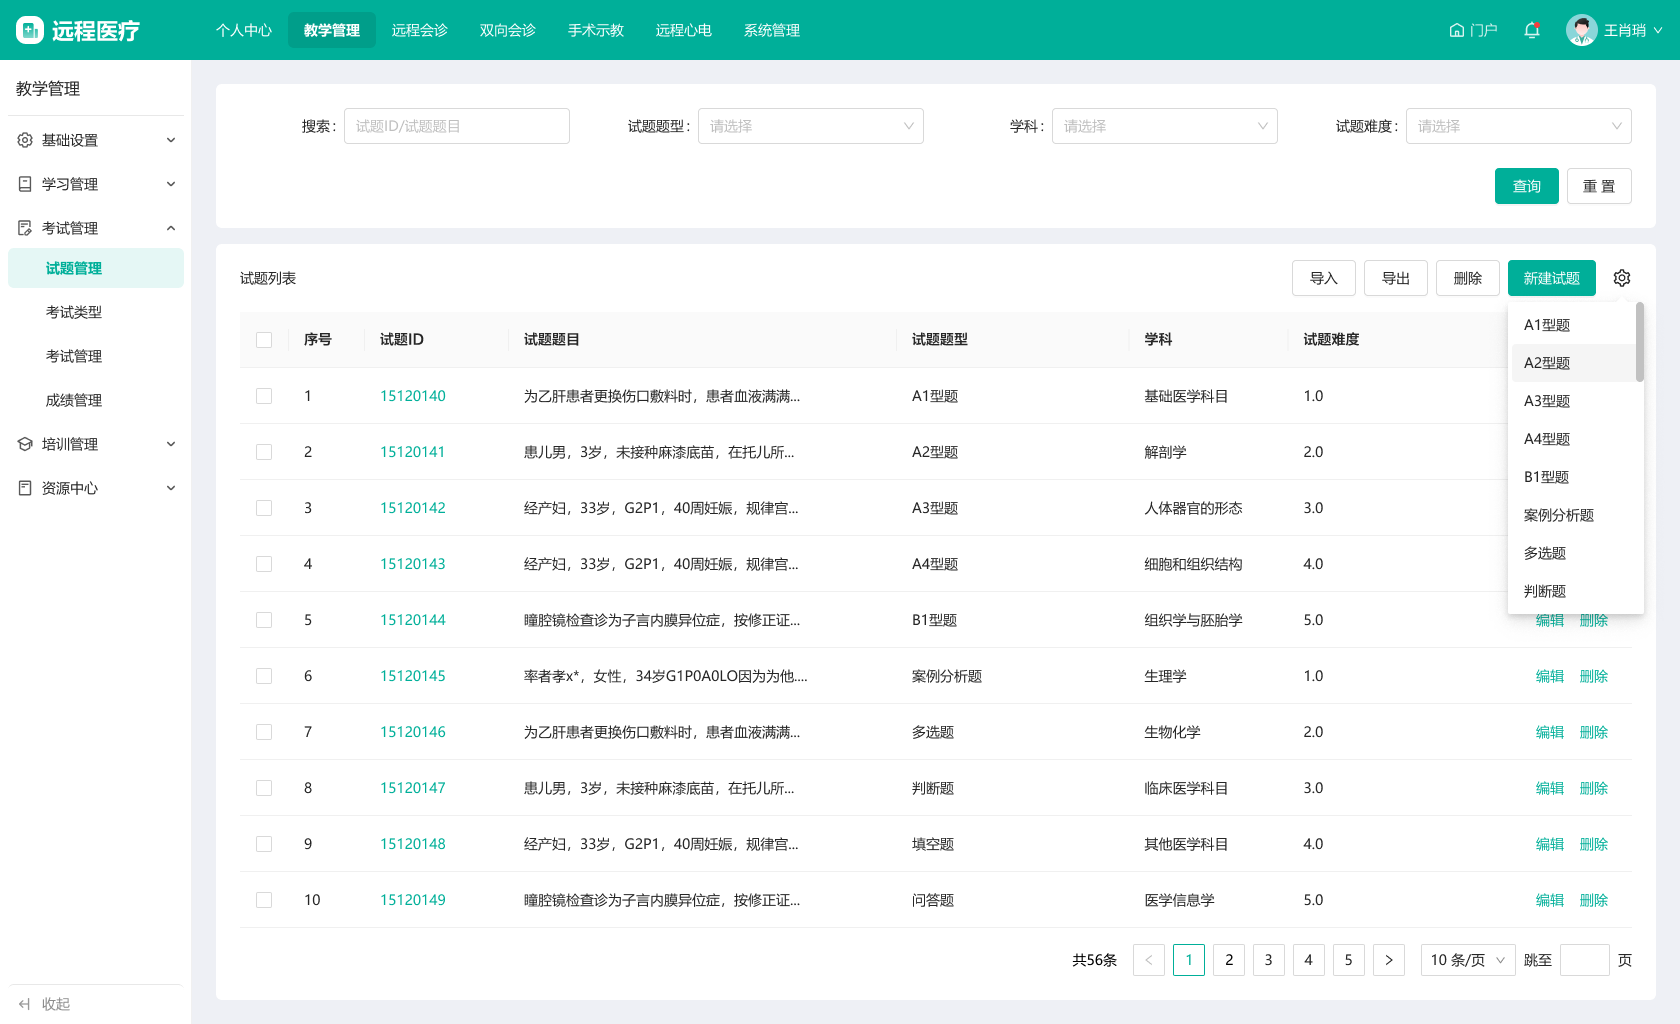Screen dimensions: 1680x1024
Task: Select the checkbox for row 15120145
Action: coord(264,676)
